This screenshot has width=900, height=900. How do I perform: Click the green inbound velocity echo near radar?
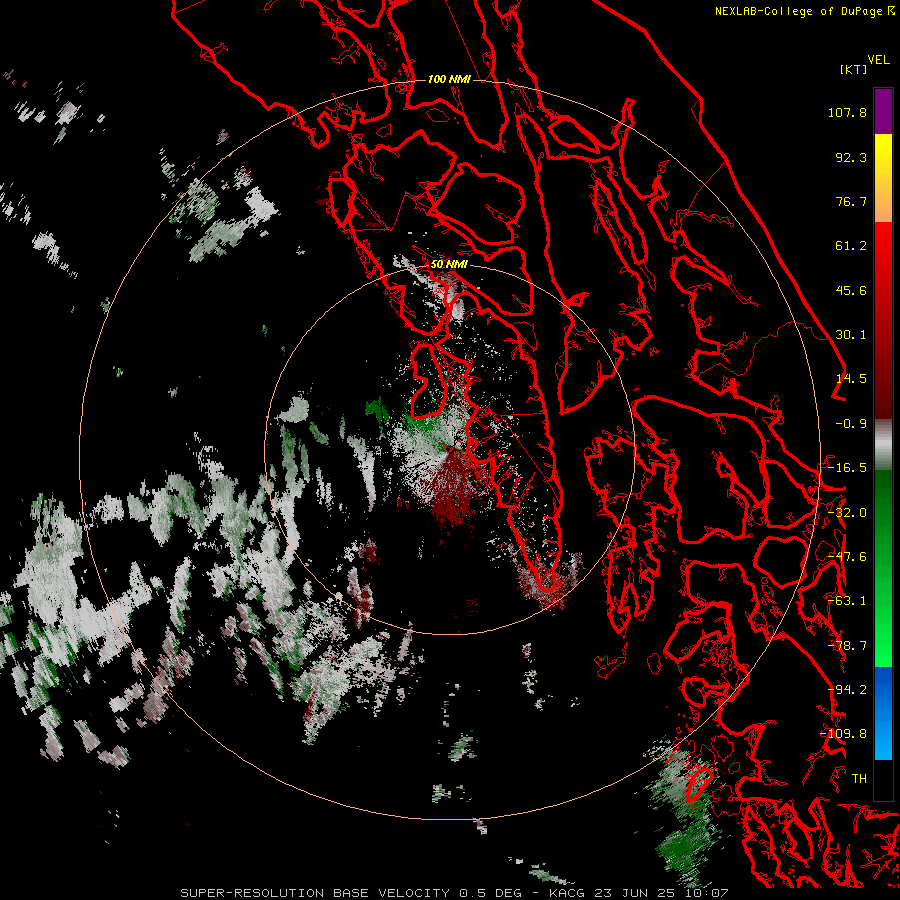[x=428, y=425]
